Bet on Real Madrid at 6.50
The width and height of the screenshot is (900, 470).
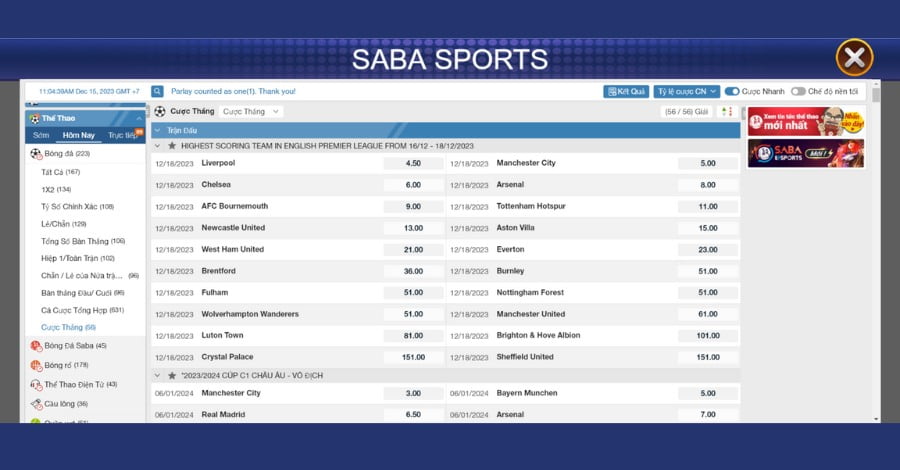(413, 414)
